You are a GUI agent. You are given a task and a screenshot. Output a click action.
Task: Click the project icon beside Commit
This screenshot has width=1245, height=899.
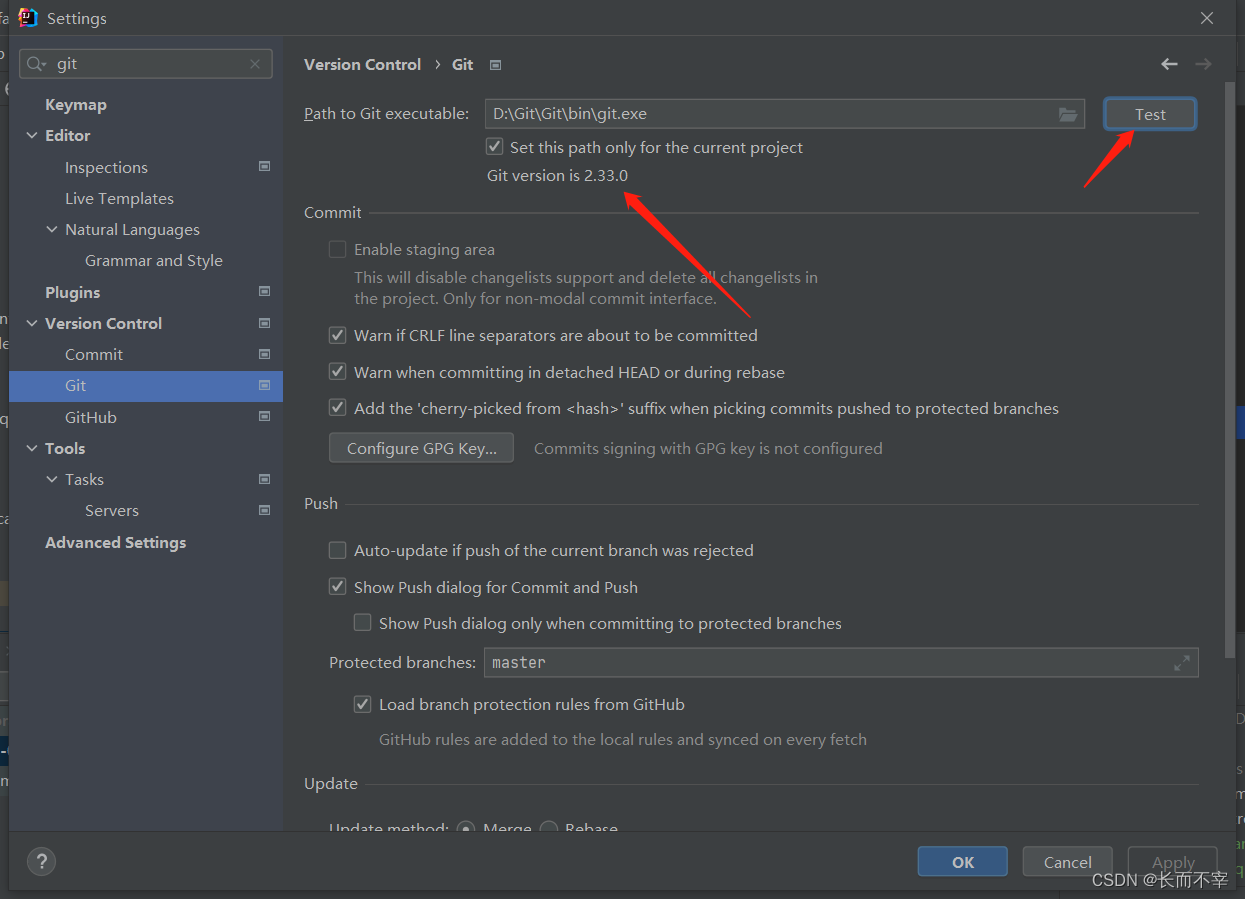tap(264, 354)
